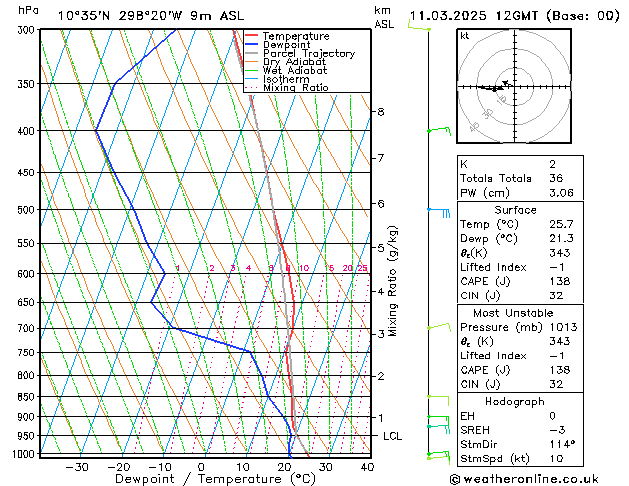Click the red Temperature legend line swatch
Viewport: 629px width, 486px height.
tap(252, 36)
